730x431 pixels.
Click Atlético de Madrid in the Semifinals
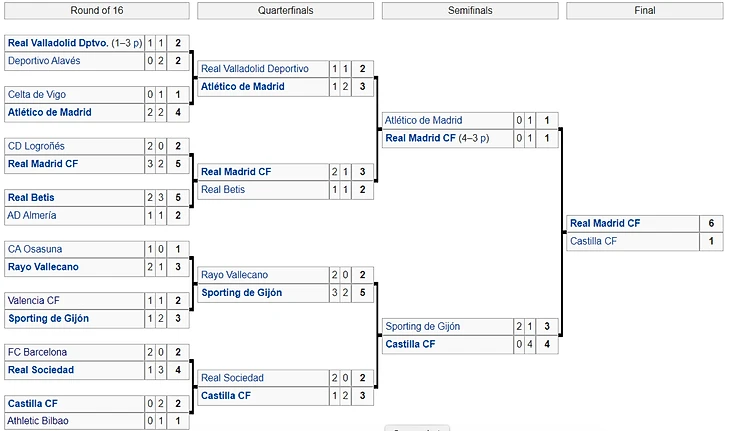pyautogui.click(x=423, y=121)
